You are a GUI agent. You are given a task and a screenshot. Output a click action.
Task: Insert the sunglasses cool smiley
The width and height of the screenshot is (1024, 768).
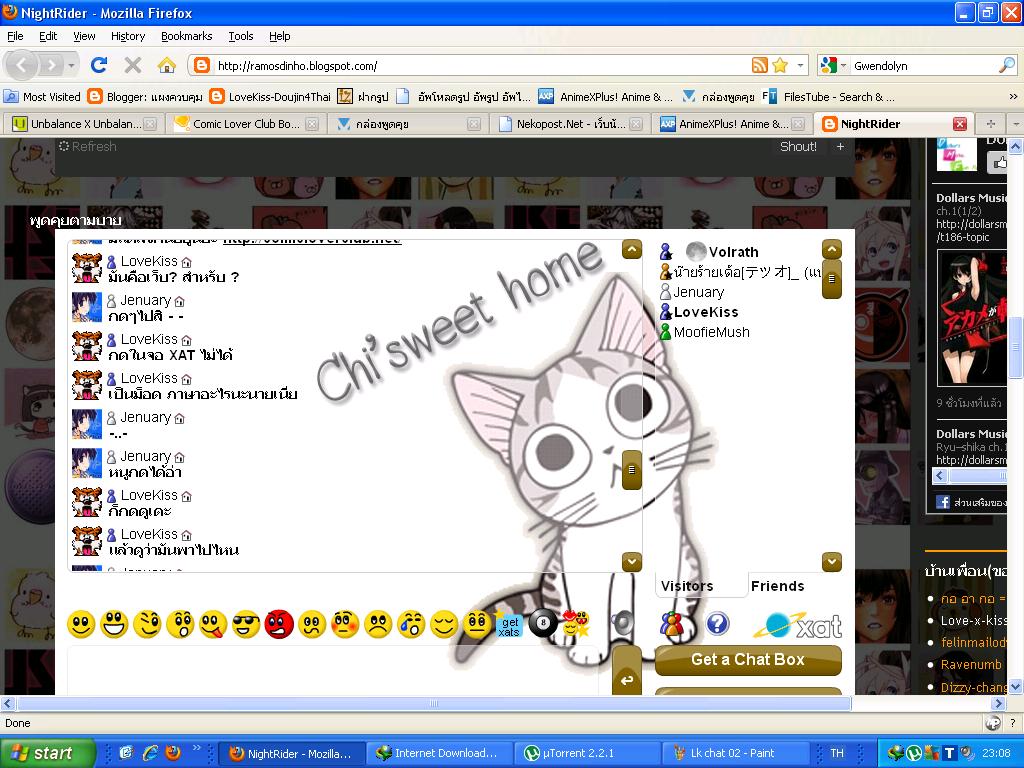click(x=246, y=624)
